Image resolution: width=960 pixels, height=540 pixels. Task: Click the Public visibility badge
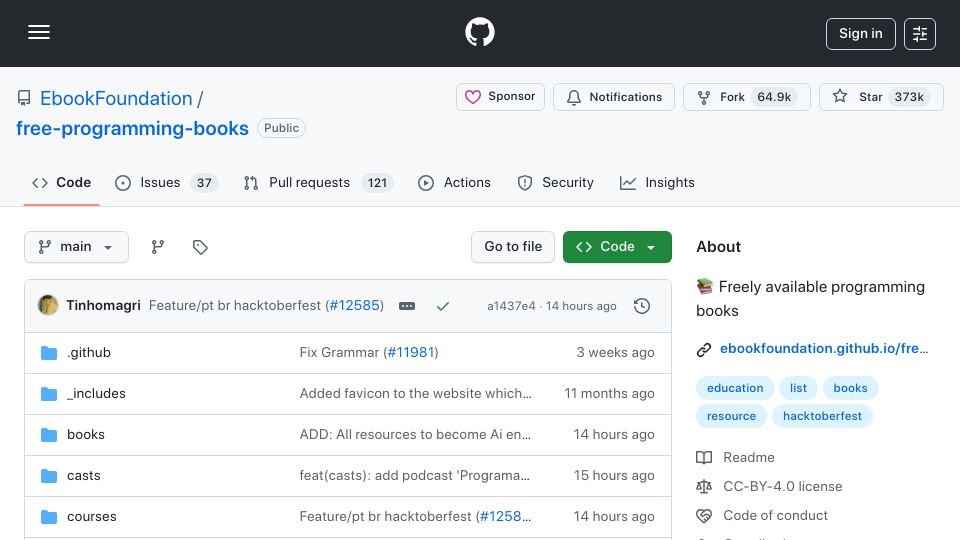tap(282, 128)
